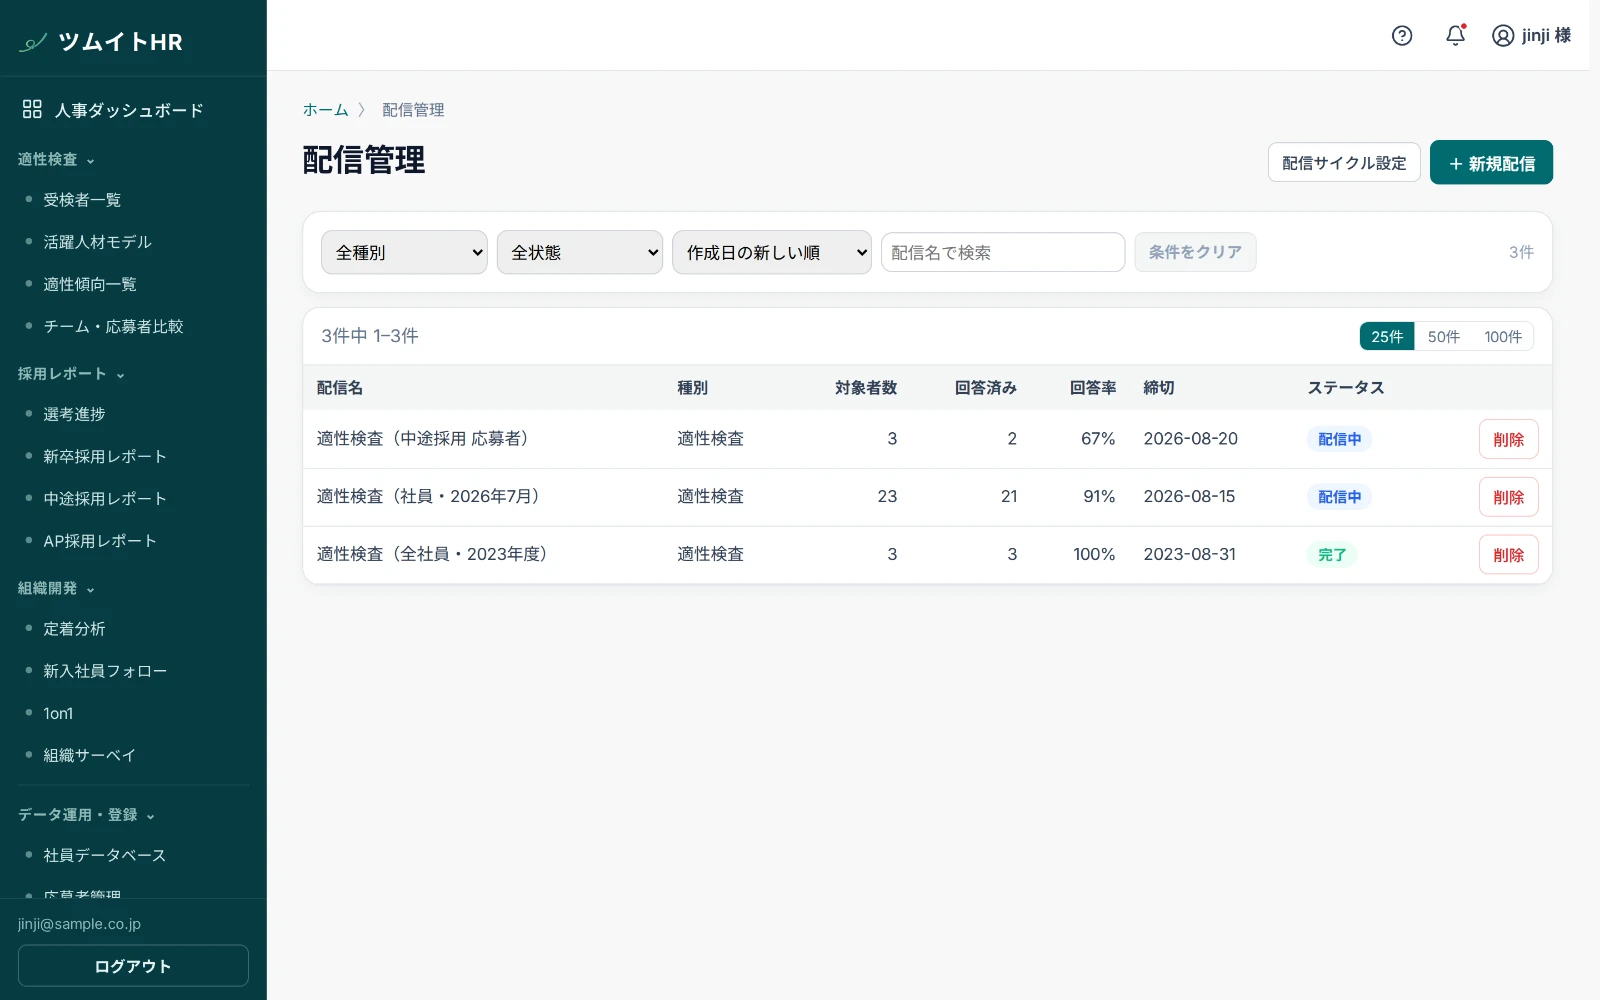The image size is (1600, 1000).
Task: Open 1on1 in the sidebar
Action: [x=58, y=713]
